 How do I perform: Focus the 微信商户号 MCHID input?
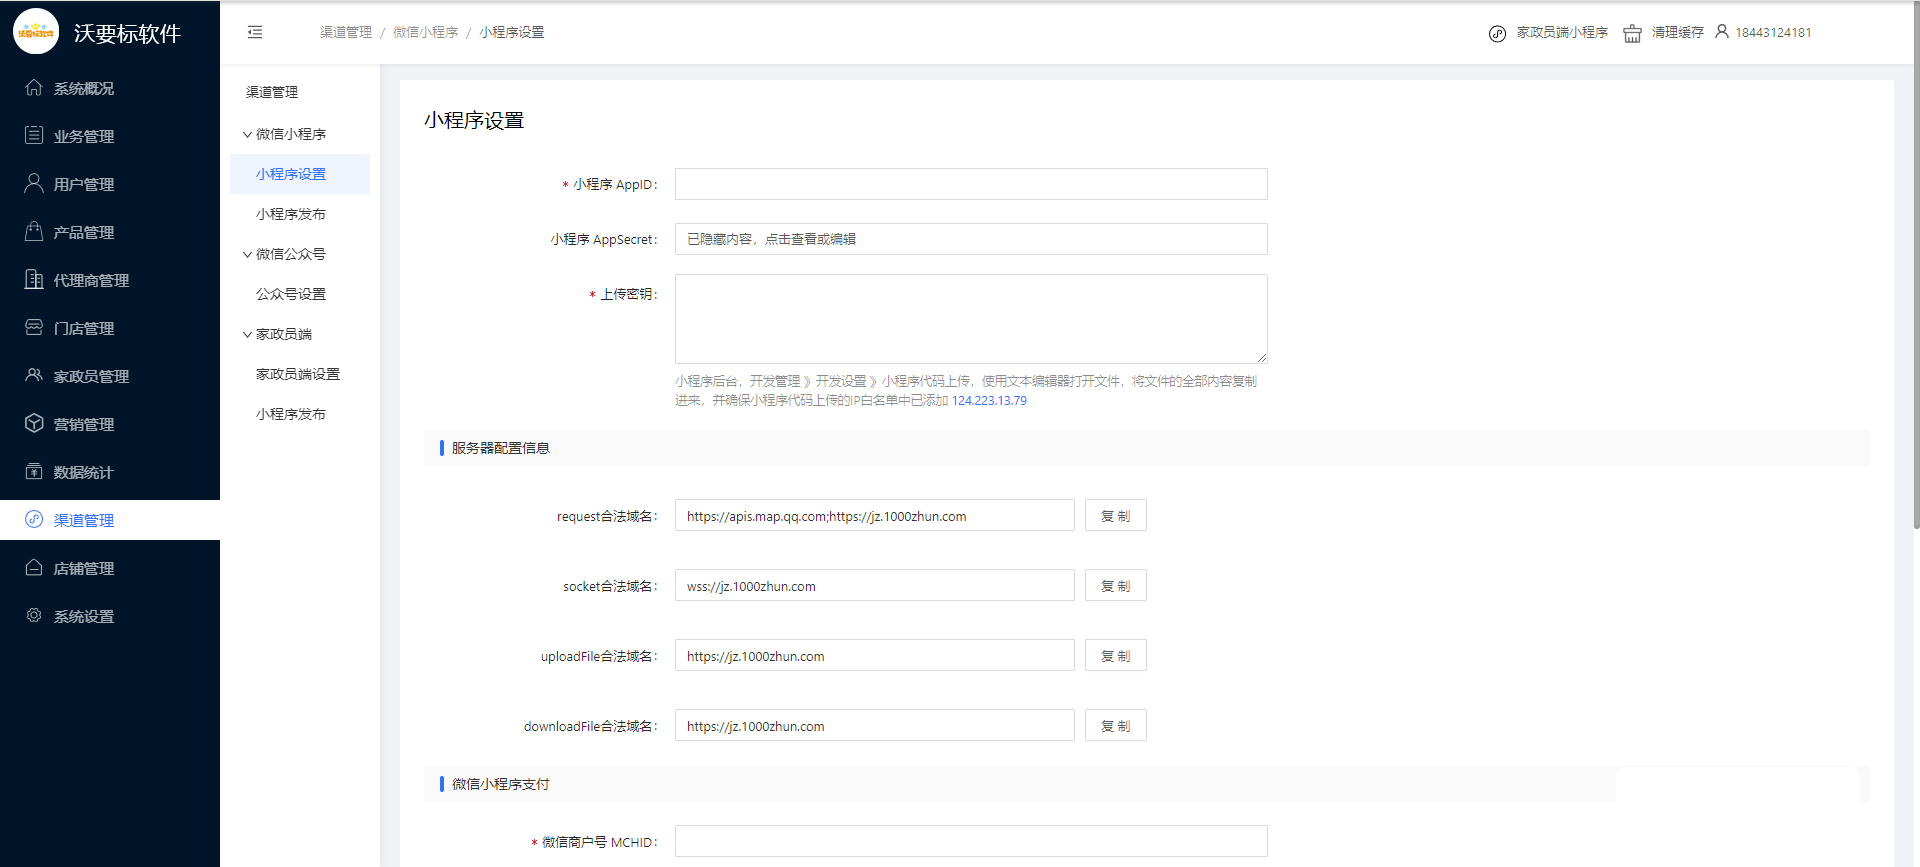point(971,841)
